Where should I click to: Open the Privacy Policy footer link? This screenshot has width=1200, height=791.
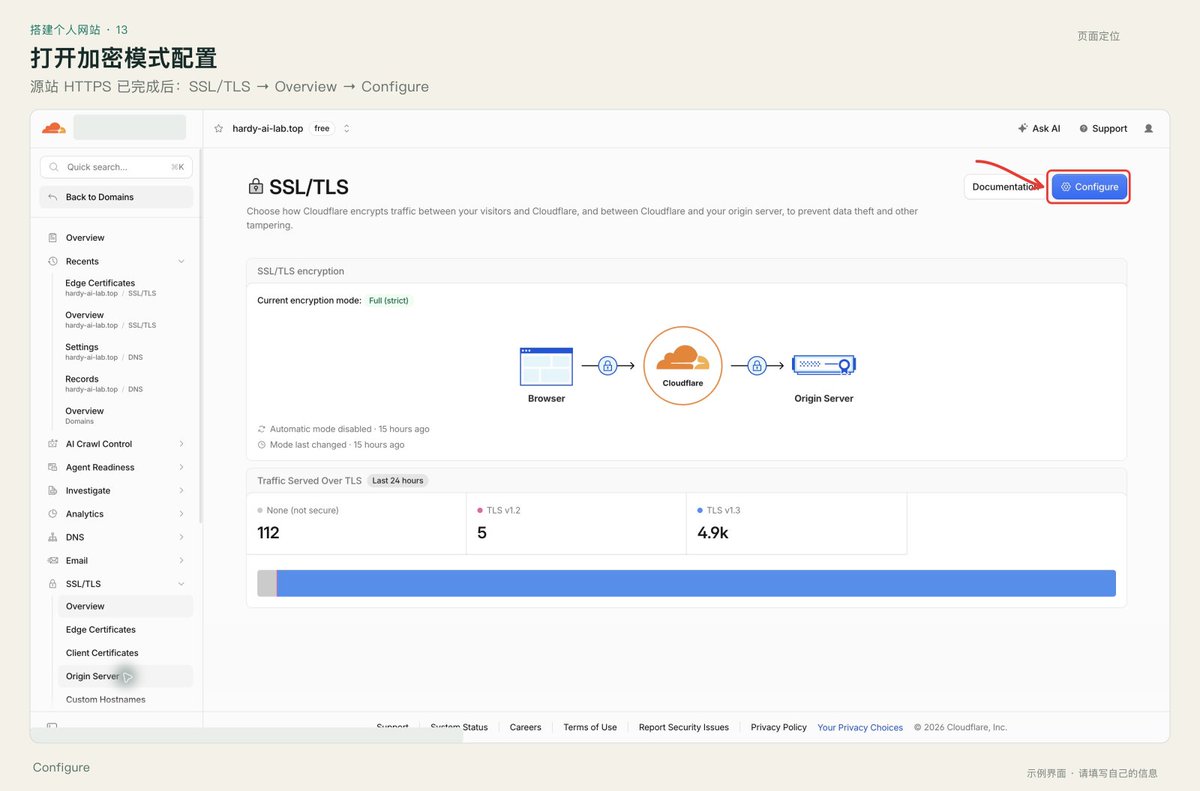[x=779, y=727]
